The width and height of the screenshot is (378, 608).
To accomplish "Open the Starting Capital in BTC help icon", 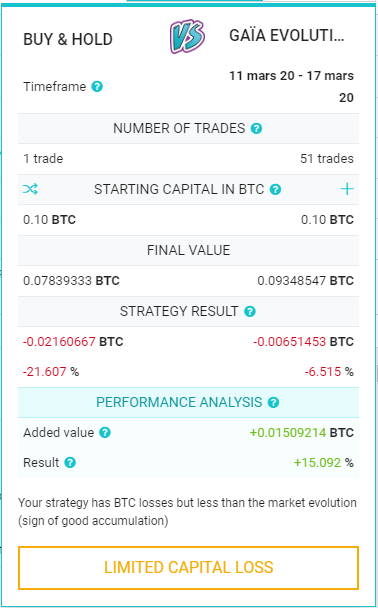I will coord(275,190).
